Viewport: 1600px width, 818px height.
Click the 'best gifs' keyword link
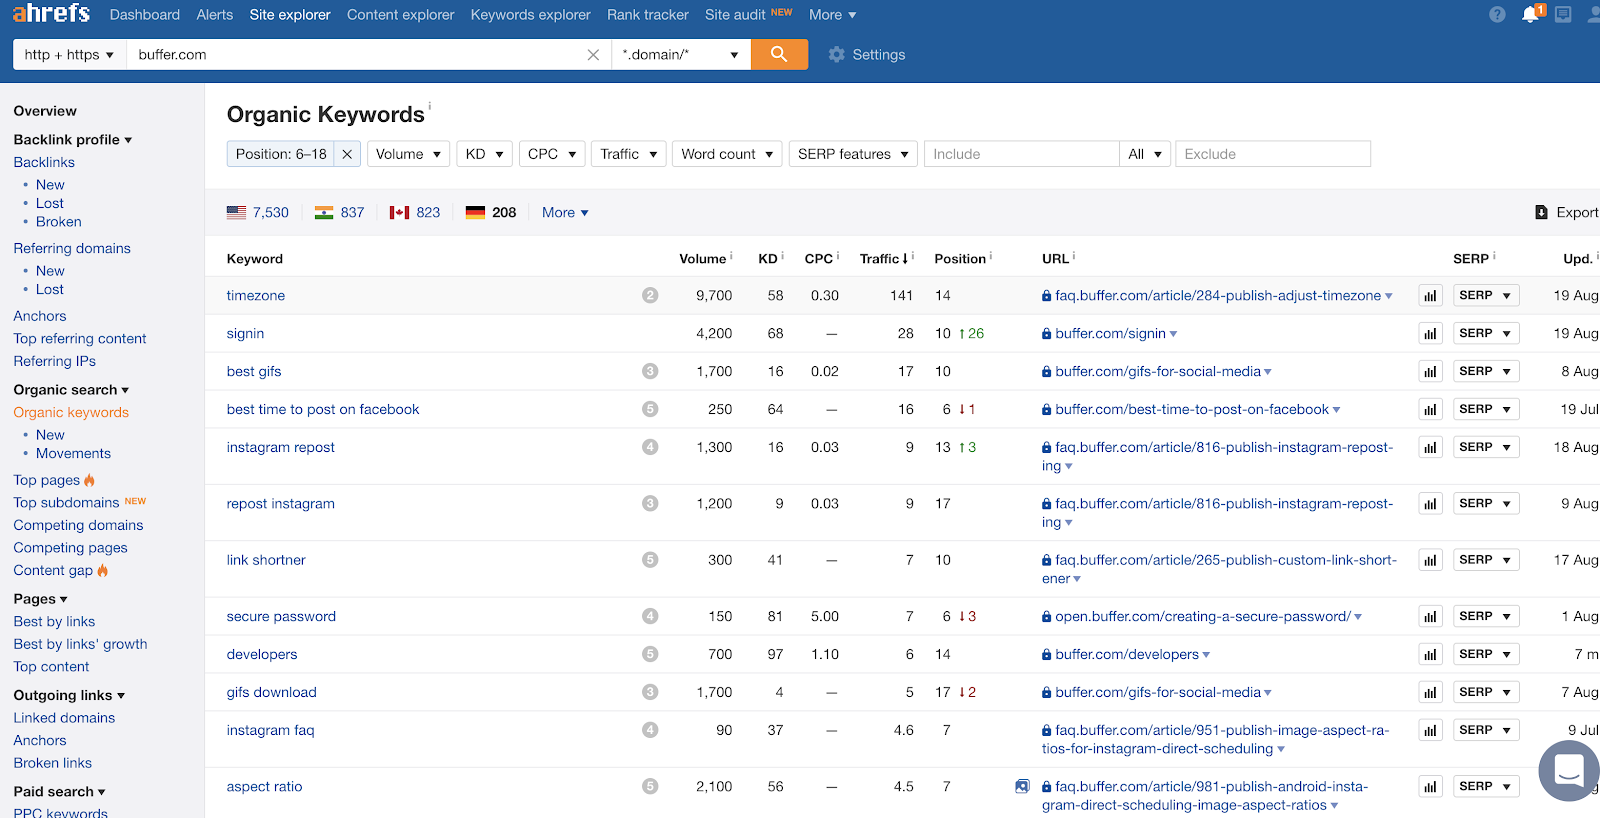[x=254, y=371]
